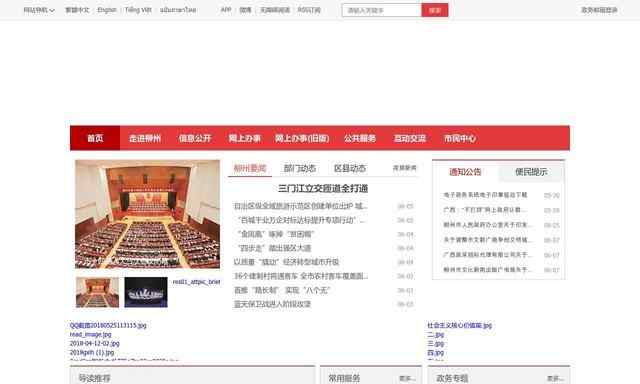Open the 公共服务 navigation item

[360, 138]
